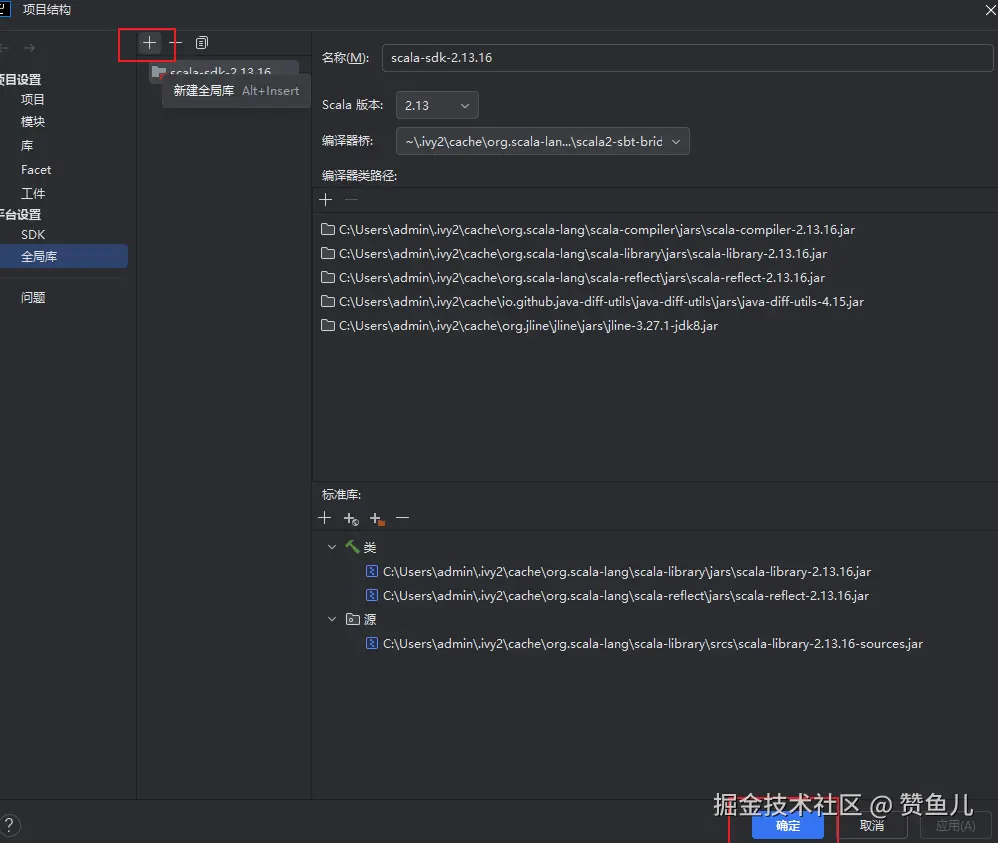
Task: Click the 确定 button
Action: [787, 826]
